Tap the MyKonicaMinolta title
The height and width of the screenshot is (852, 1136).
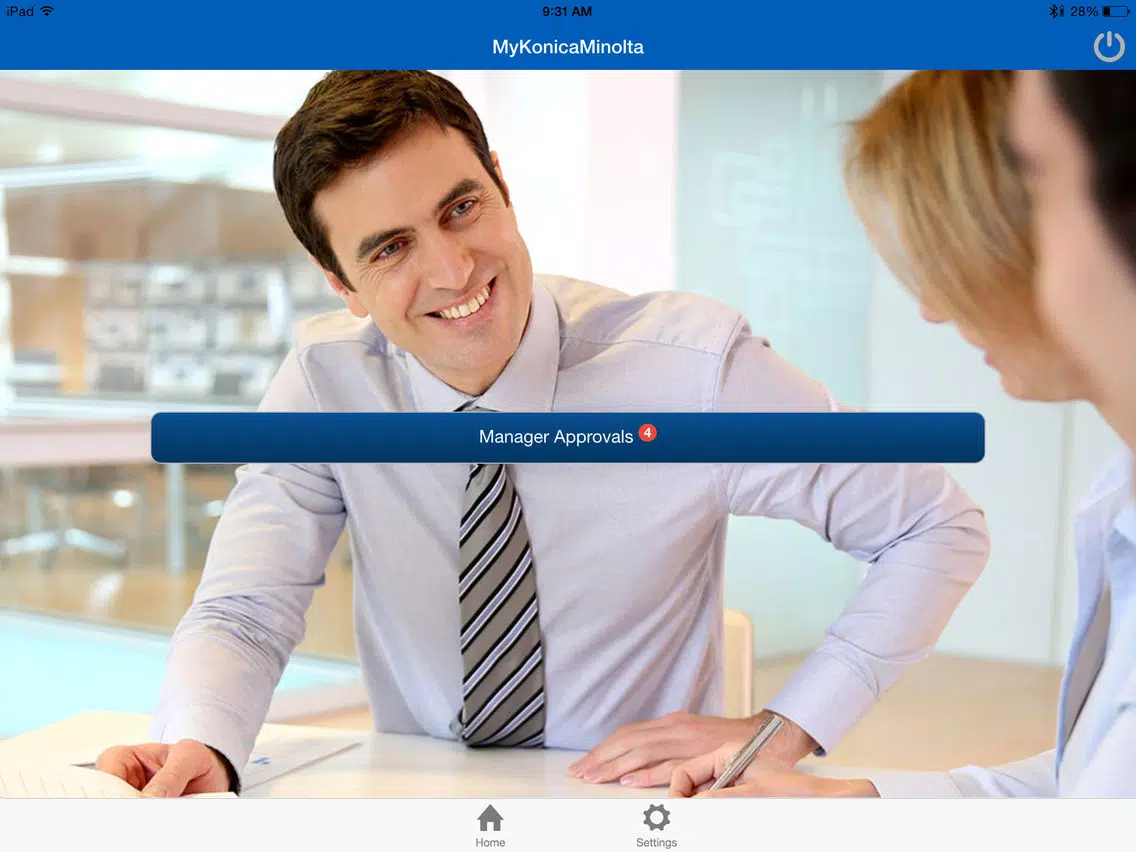point(568,47)
